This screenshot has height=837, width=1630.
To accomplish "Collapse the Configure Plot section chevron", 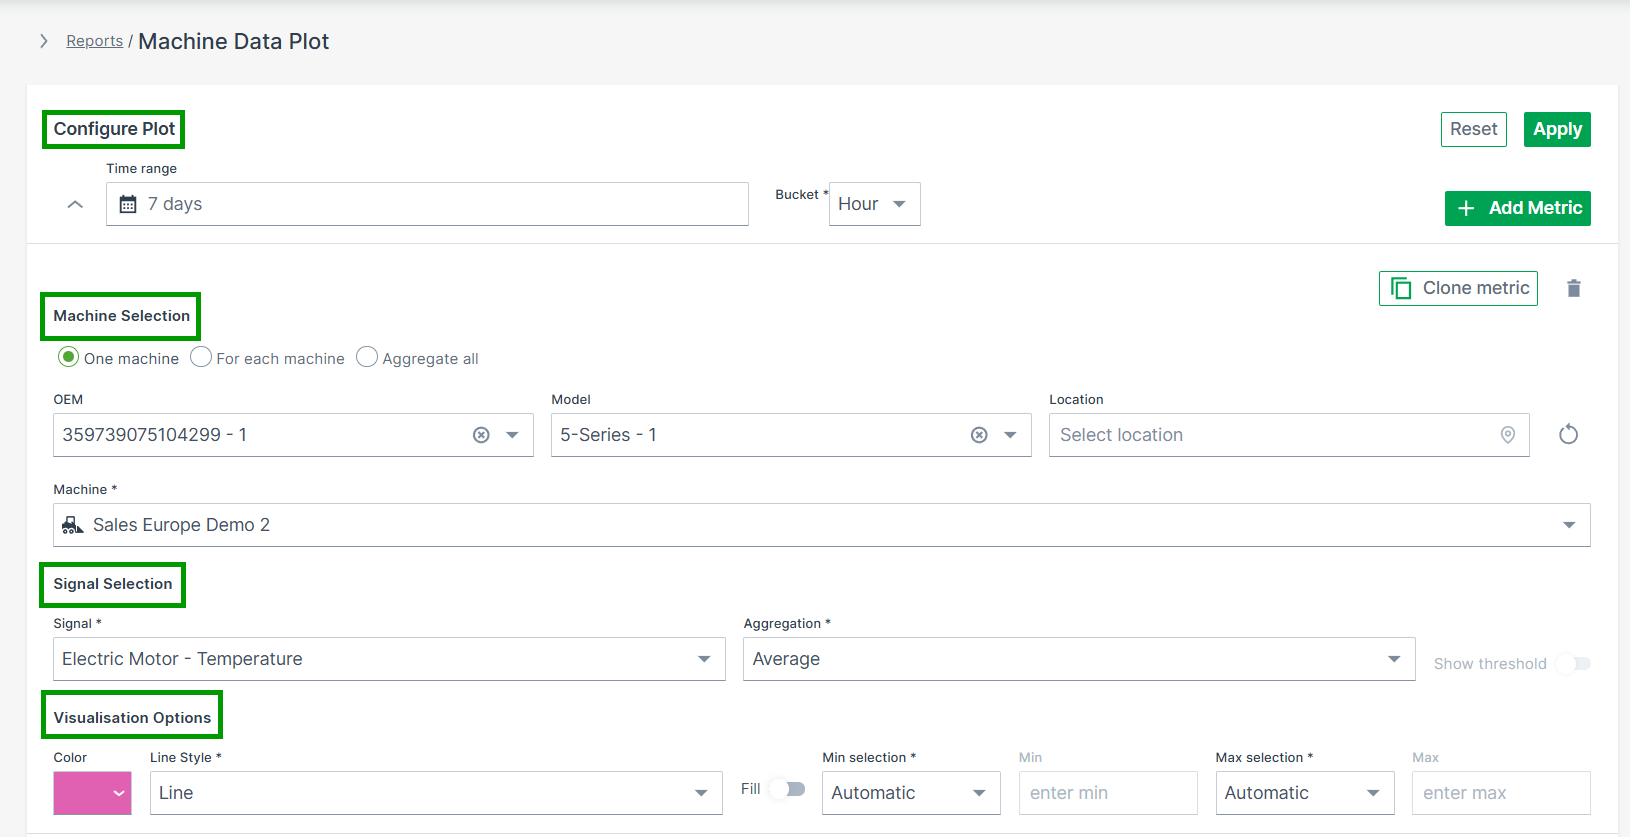I will pos(75,204).
